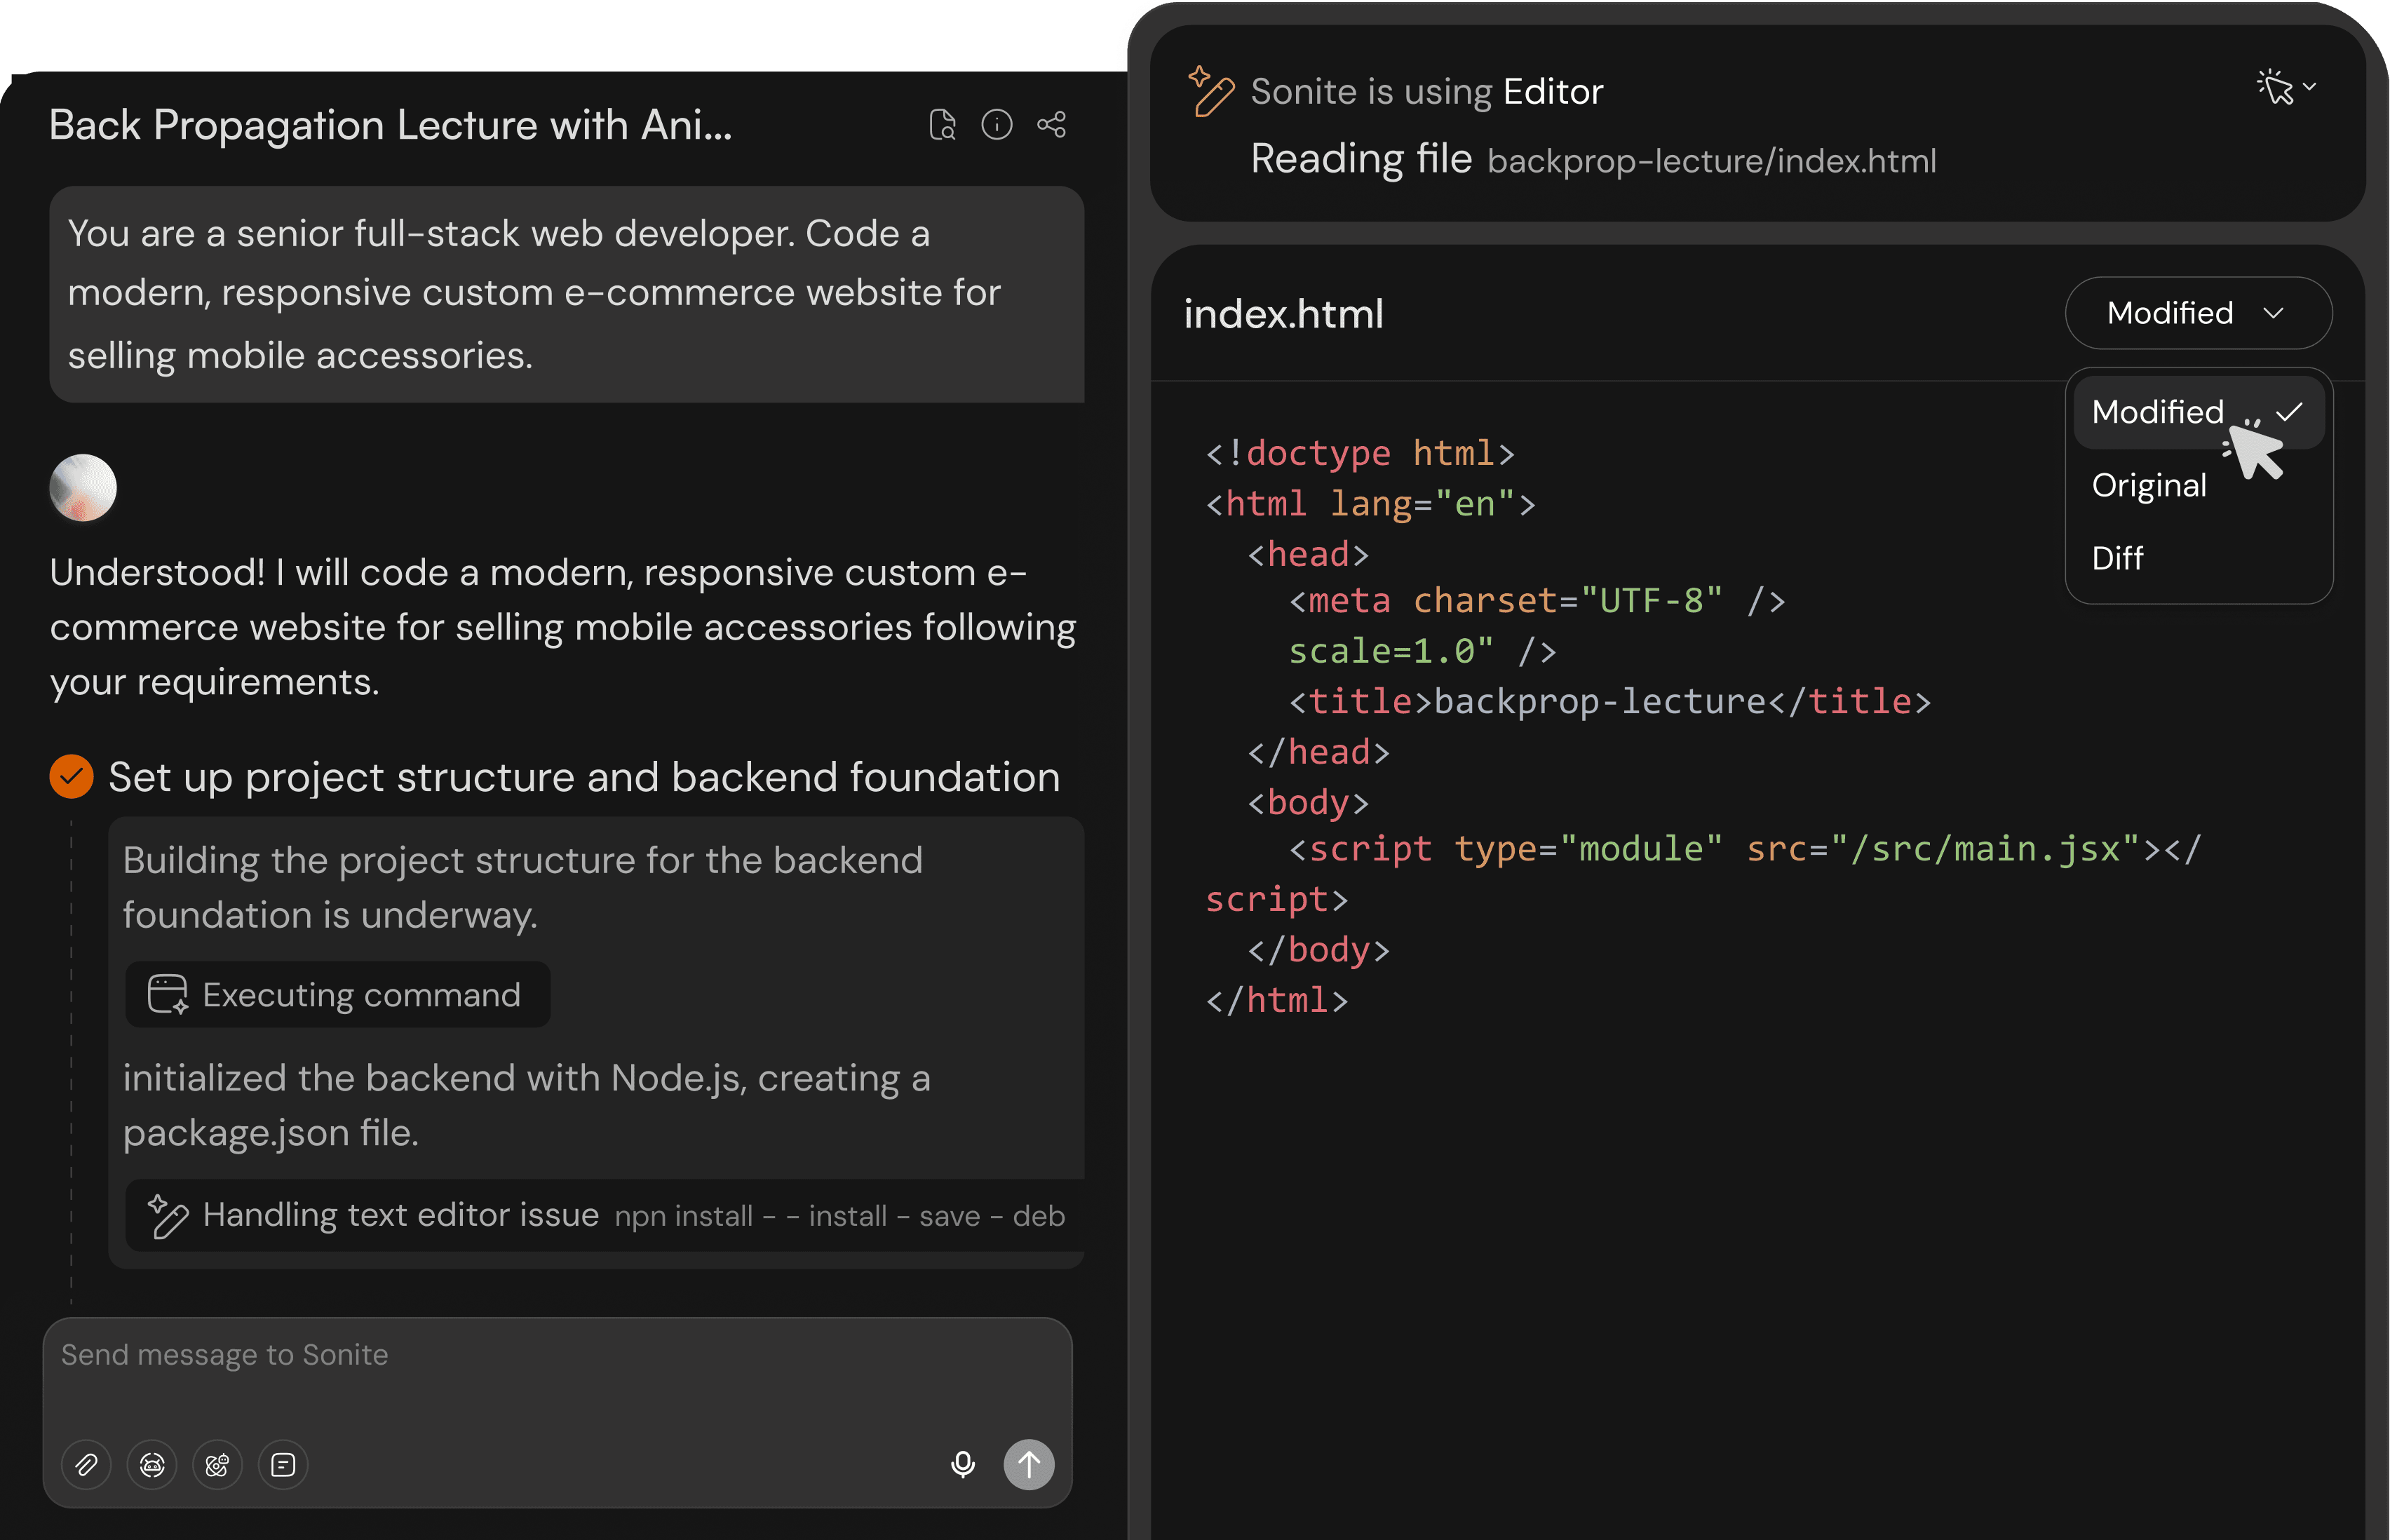Click the info circle icon in header
The height and width of the screenshot is (1540, 2390).
(996, 125)
